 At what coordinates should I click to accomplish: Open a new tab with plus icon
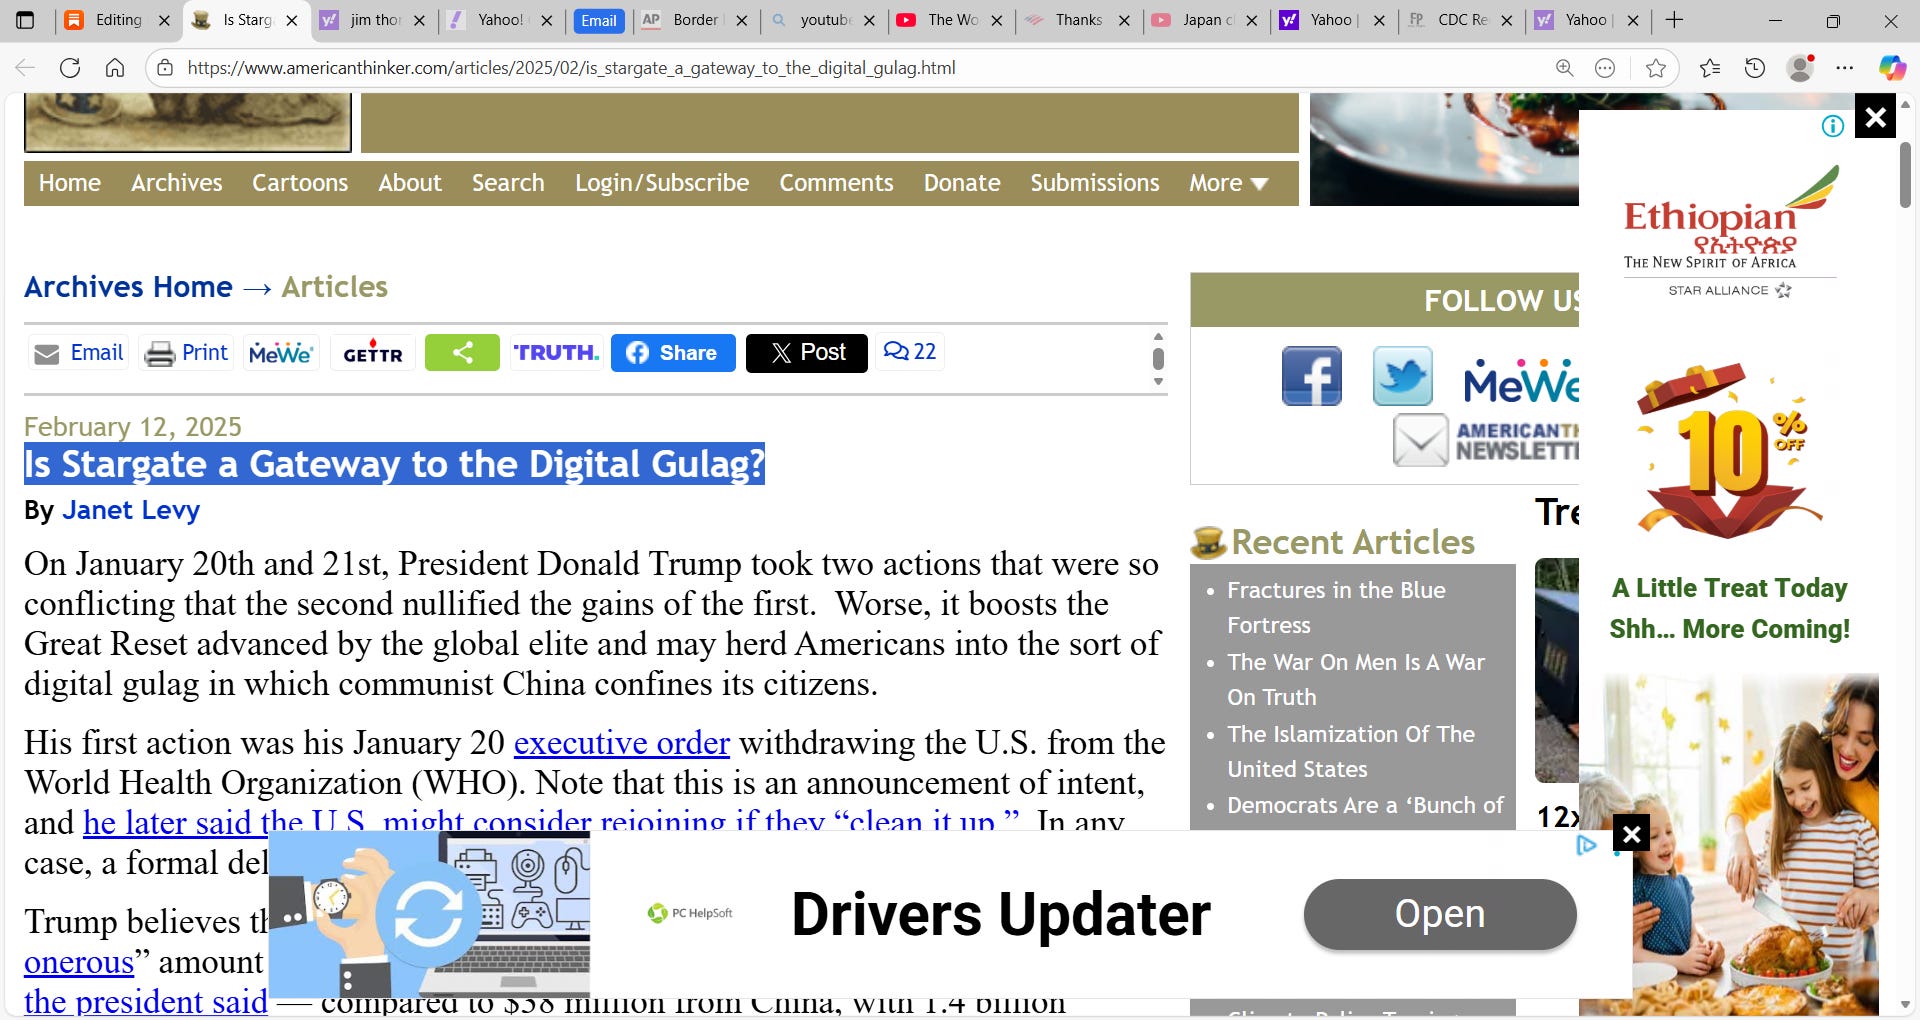point(1675,20)
